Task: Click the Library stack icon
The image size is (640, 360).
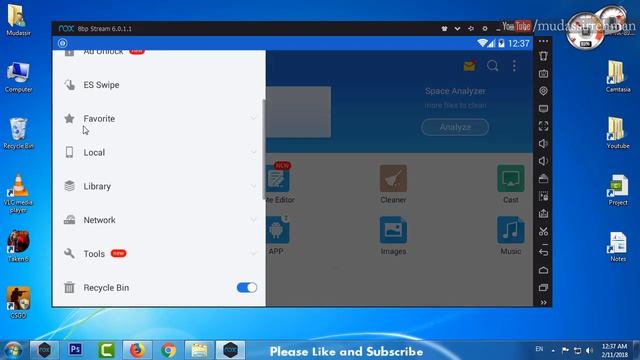Action: [x=69, y=186]
